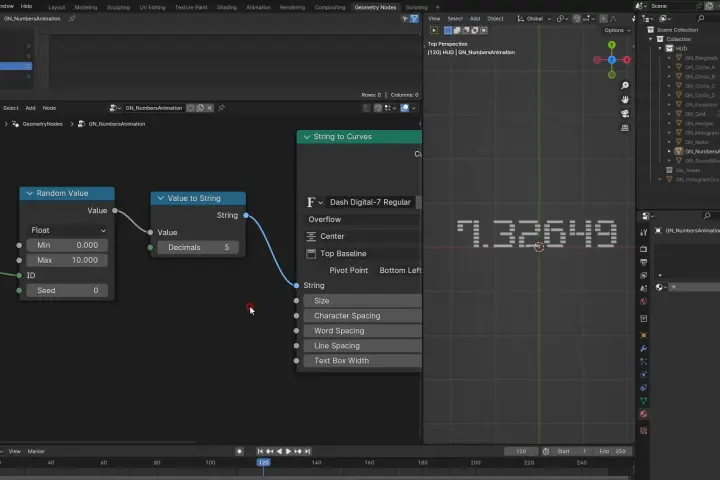The image size is (720, 480).
Task: Toggle use preview range clock icon
Action: click(546, 452)
